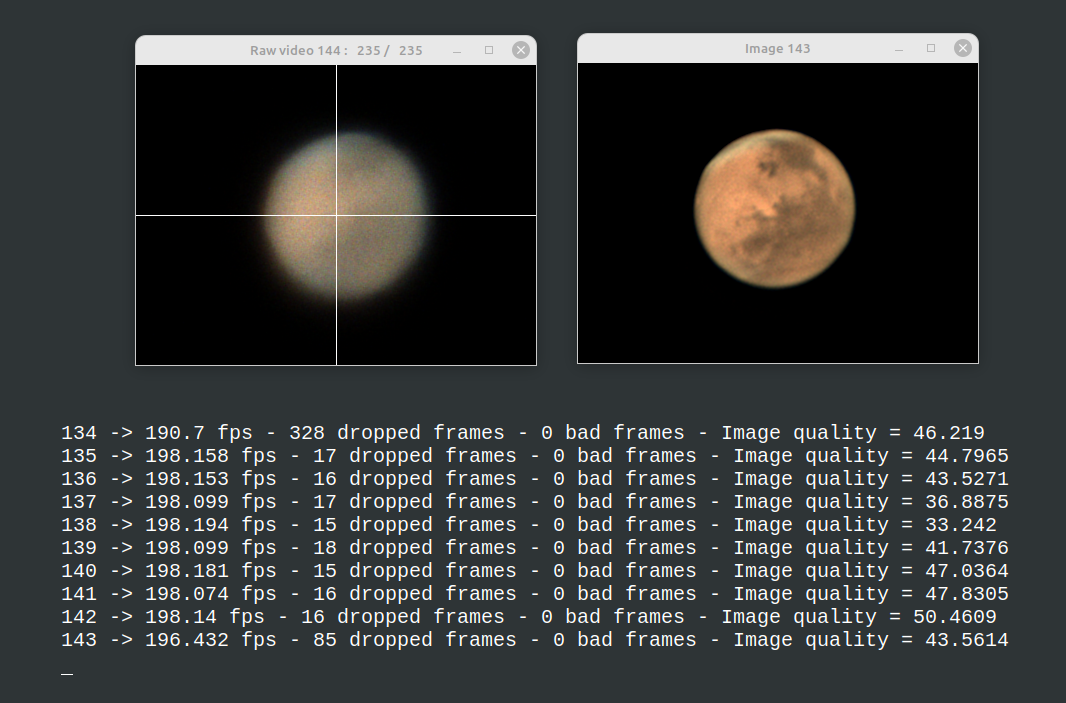1066x703 pixels.
Task: Minimize the Raw video 144 window
Action: 457,51
